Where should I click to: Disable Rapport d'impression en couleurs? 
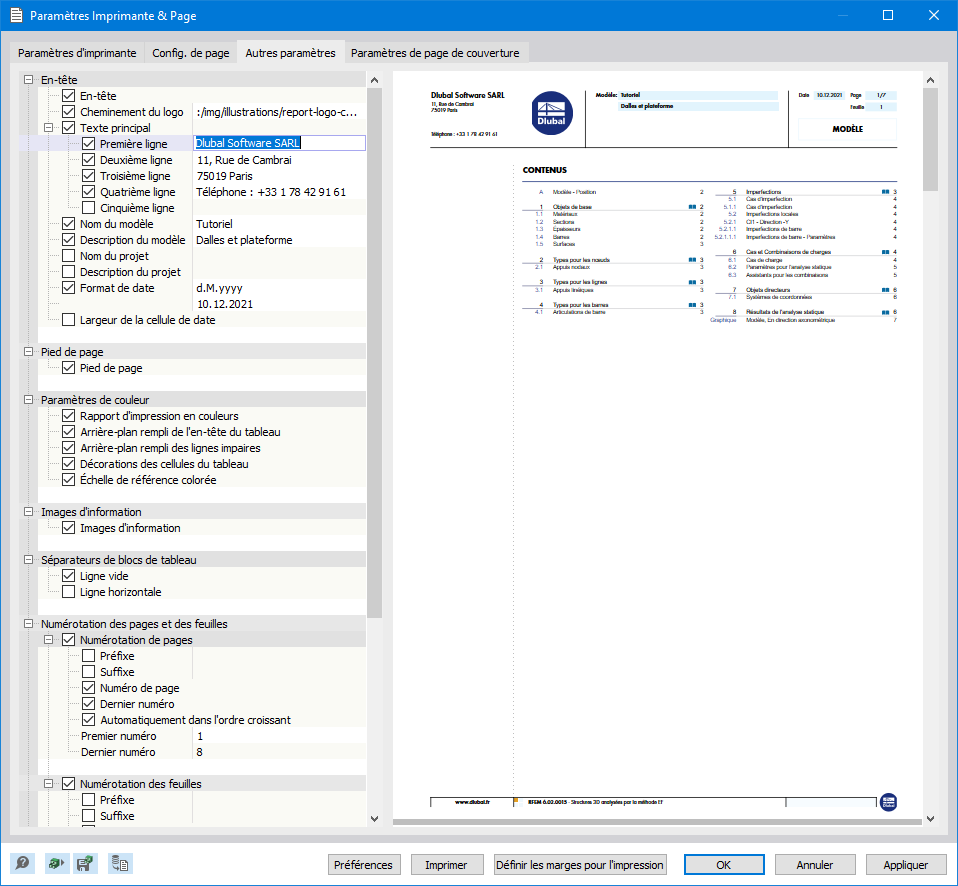(x=69, y=416)
